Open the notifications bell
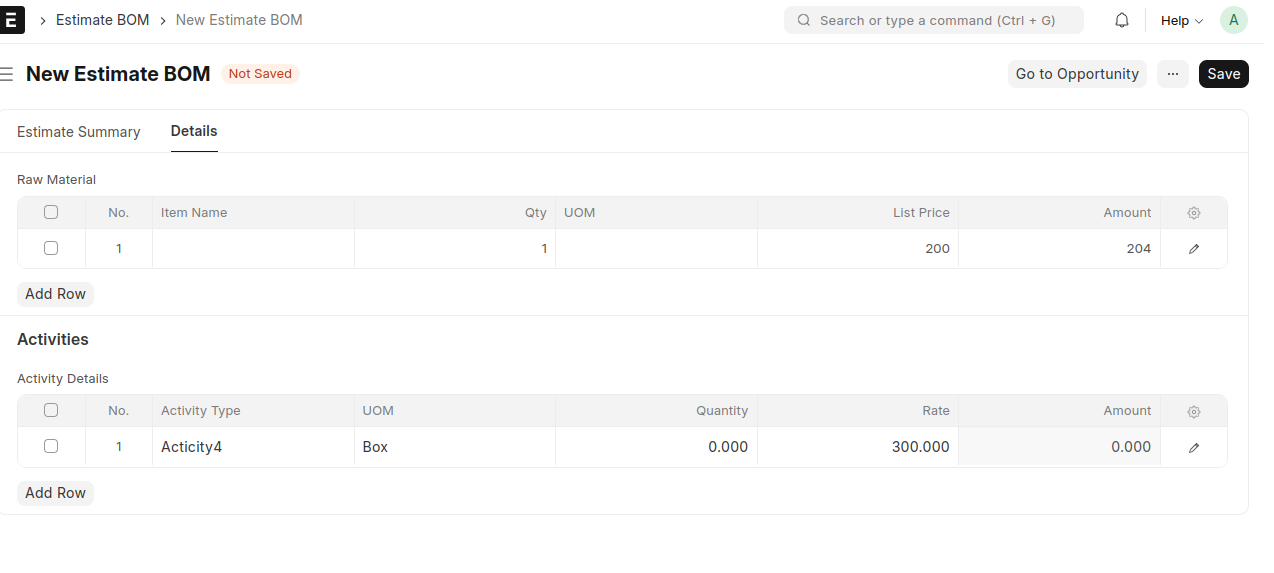The height and width of the screenshot is (573, 1274). [1122, 20]
